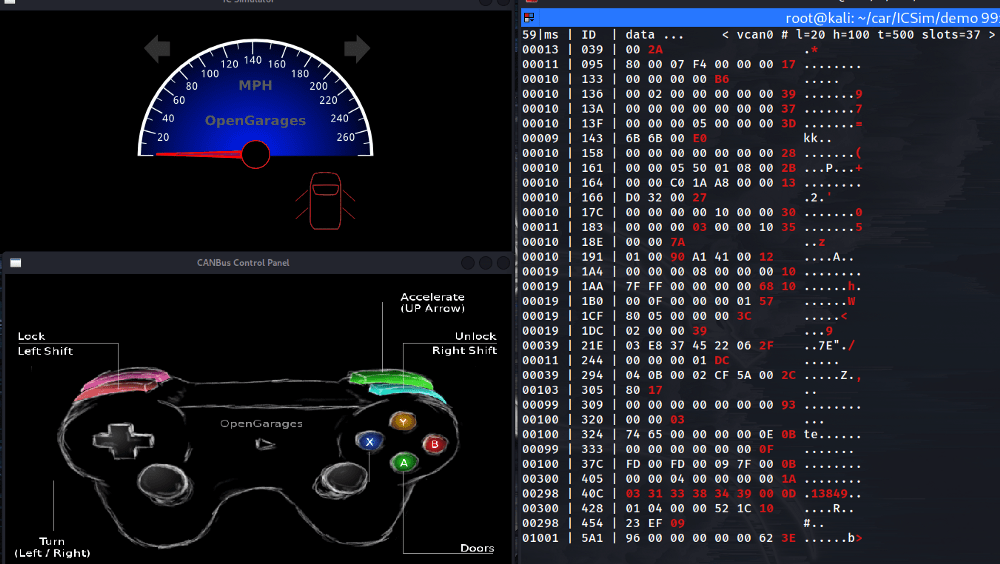The height and width of the screenshot is (564, 1000).
Task: Click CAN ID '13A' in the sniffer list
Action: 592,109
